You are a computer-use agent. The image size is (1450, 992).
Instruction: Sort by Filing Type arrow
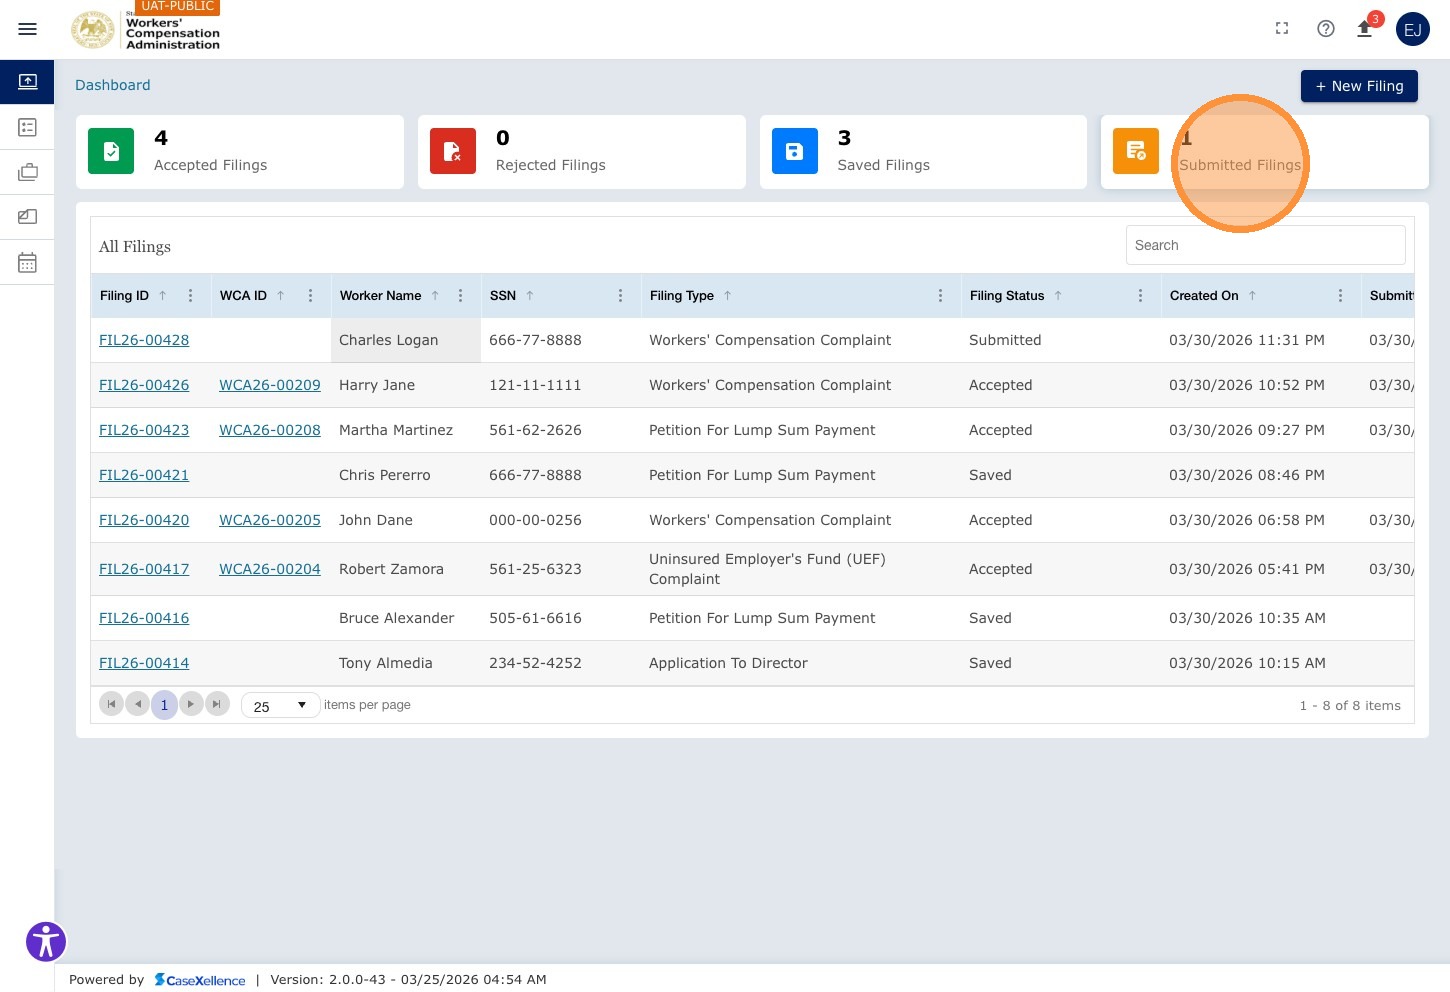pyautogui.click(x=728, y=296)
